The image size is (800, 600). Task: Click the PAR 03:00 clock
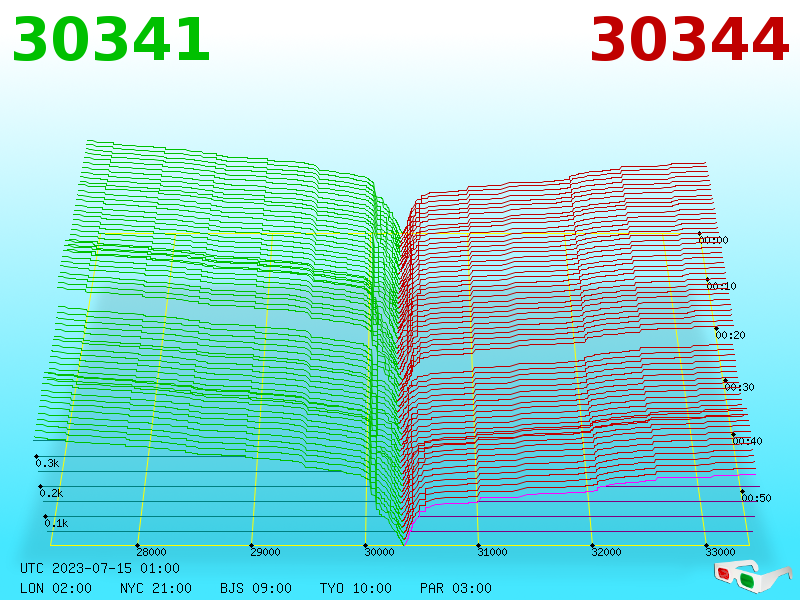point(456,588)
